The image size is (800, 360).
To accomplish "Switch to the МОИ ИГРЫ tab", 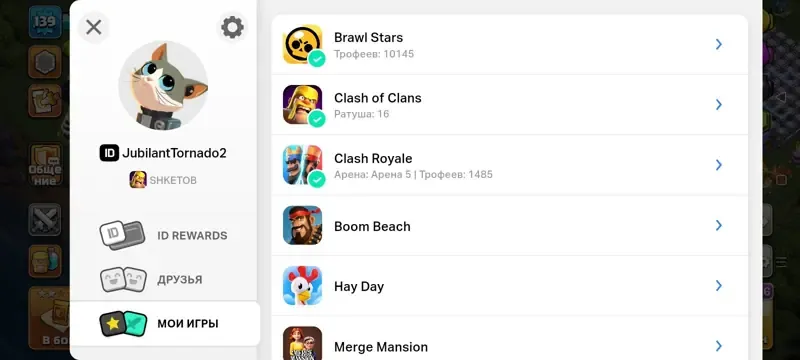I will tap(164, 323).
